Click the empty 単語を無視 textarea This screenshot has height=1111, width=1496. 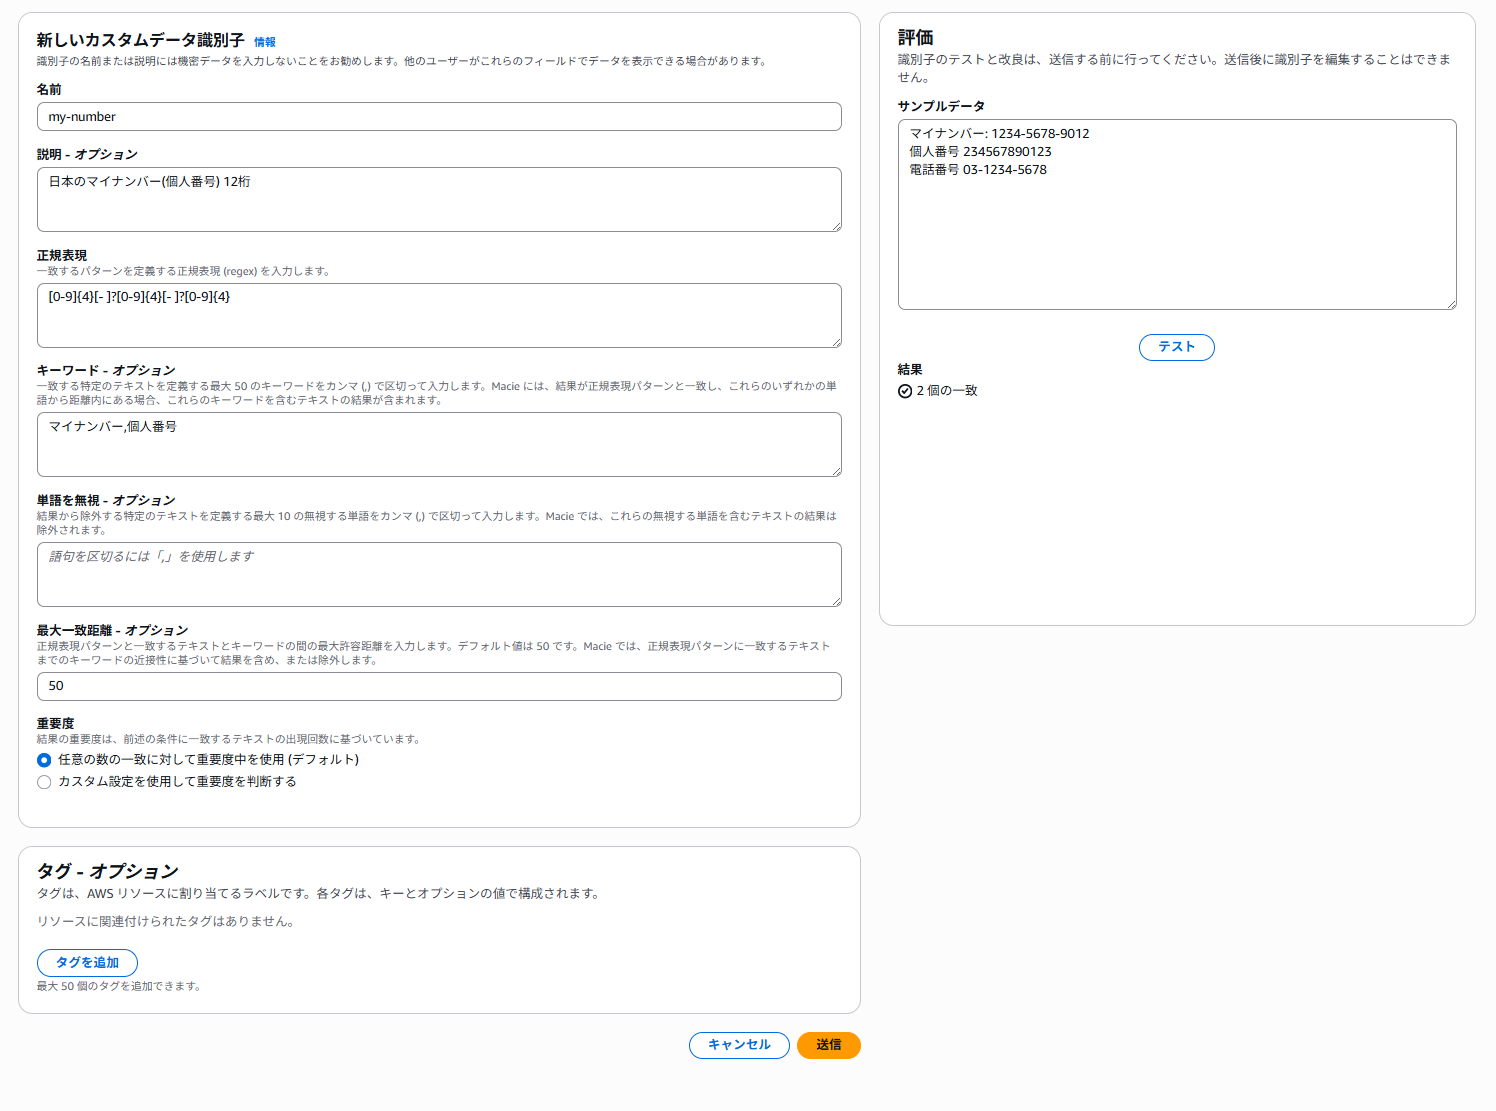coord(439,575)
